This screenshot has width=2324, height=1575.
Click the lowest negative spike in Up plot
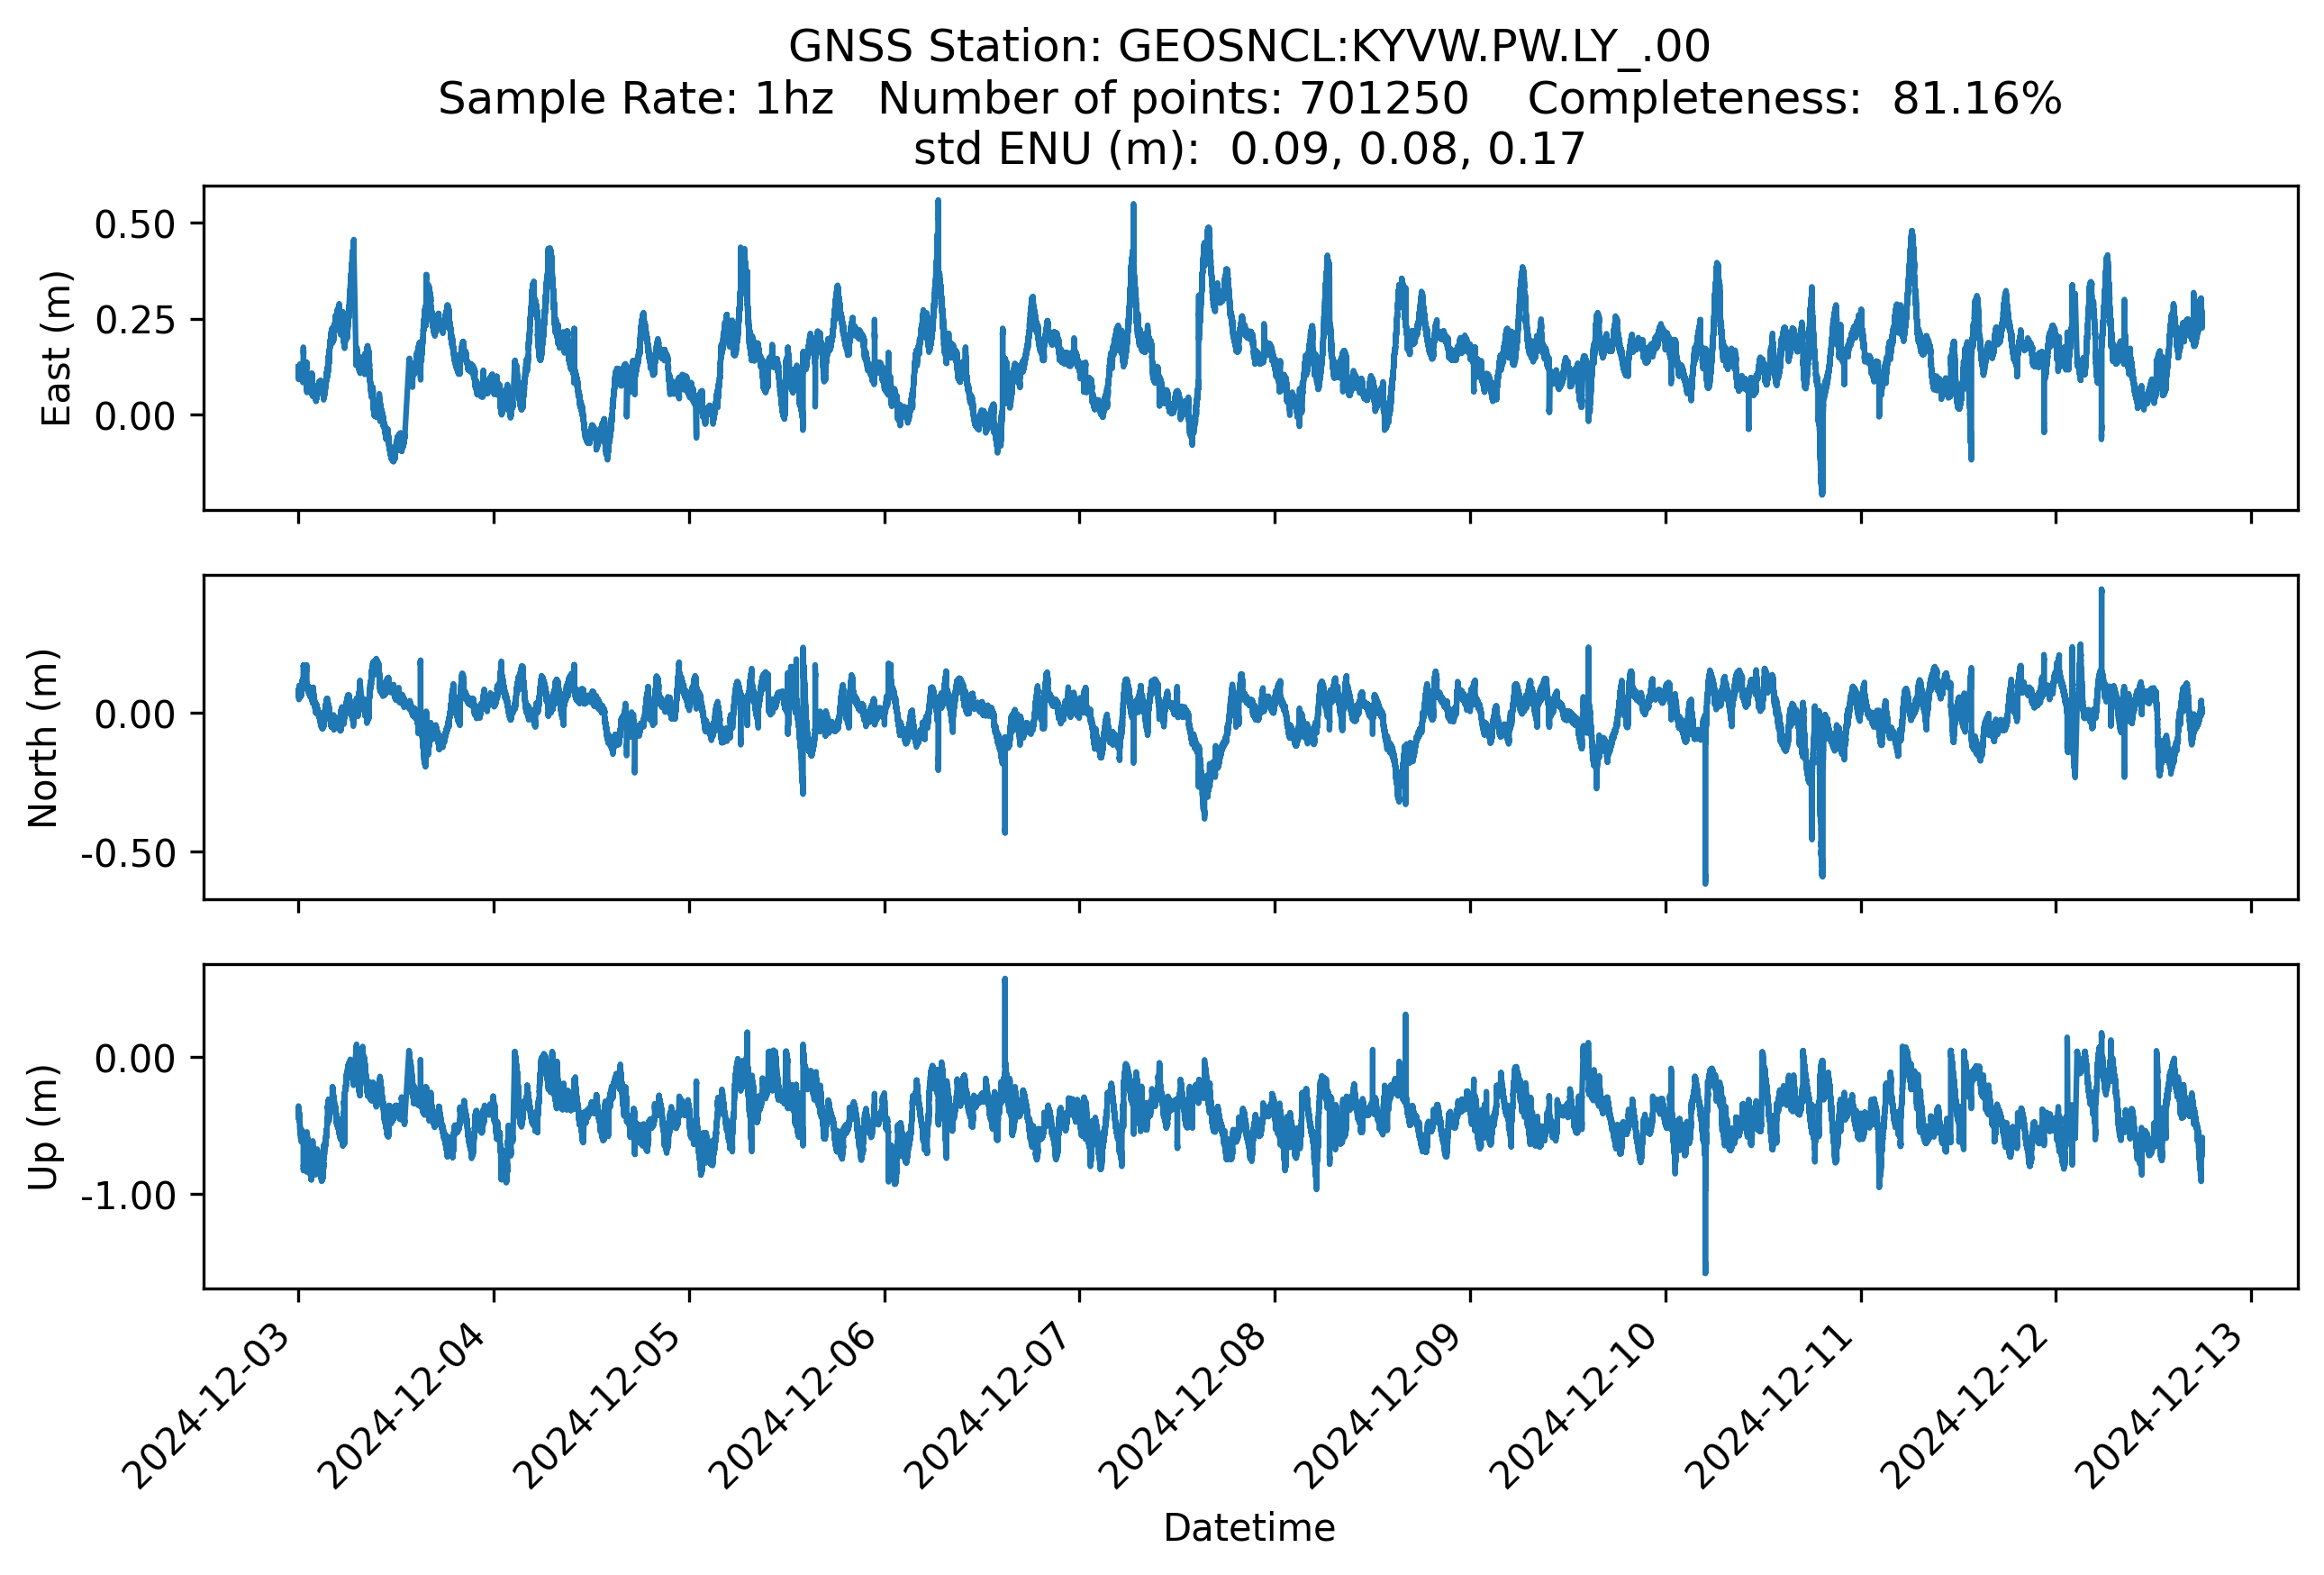[1705, 1268]
